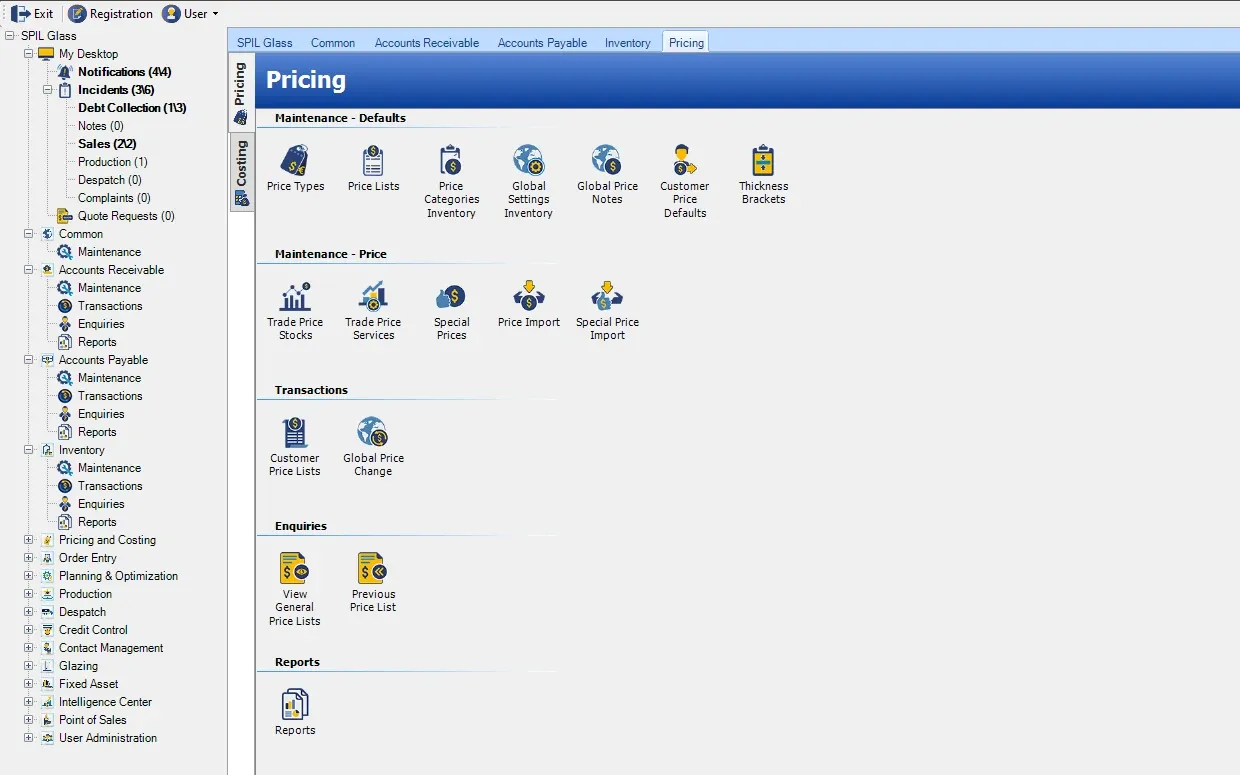This screenshot has height=775, width=1240.
Task: Select Sales (2\2) tree item
Action: [x=107, y=144]
